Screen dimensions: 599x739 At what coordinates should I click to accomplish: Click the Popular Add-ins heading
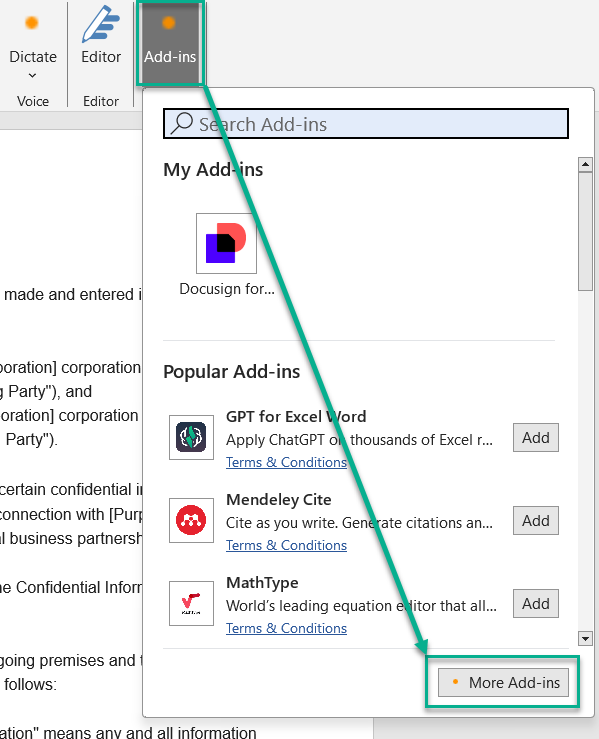click(231, 372)
